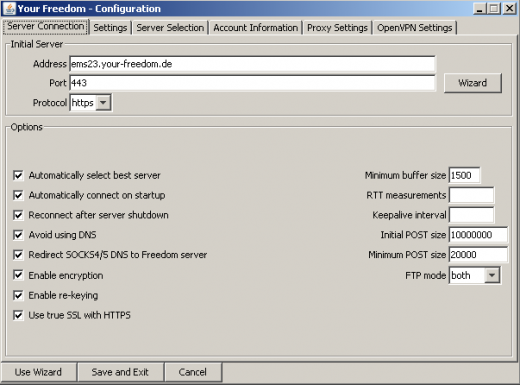Edit the Minimum POST size field
520x385 pixels.
478,255
